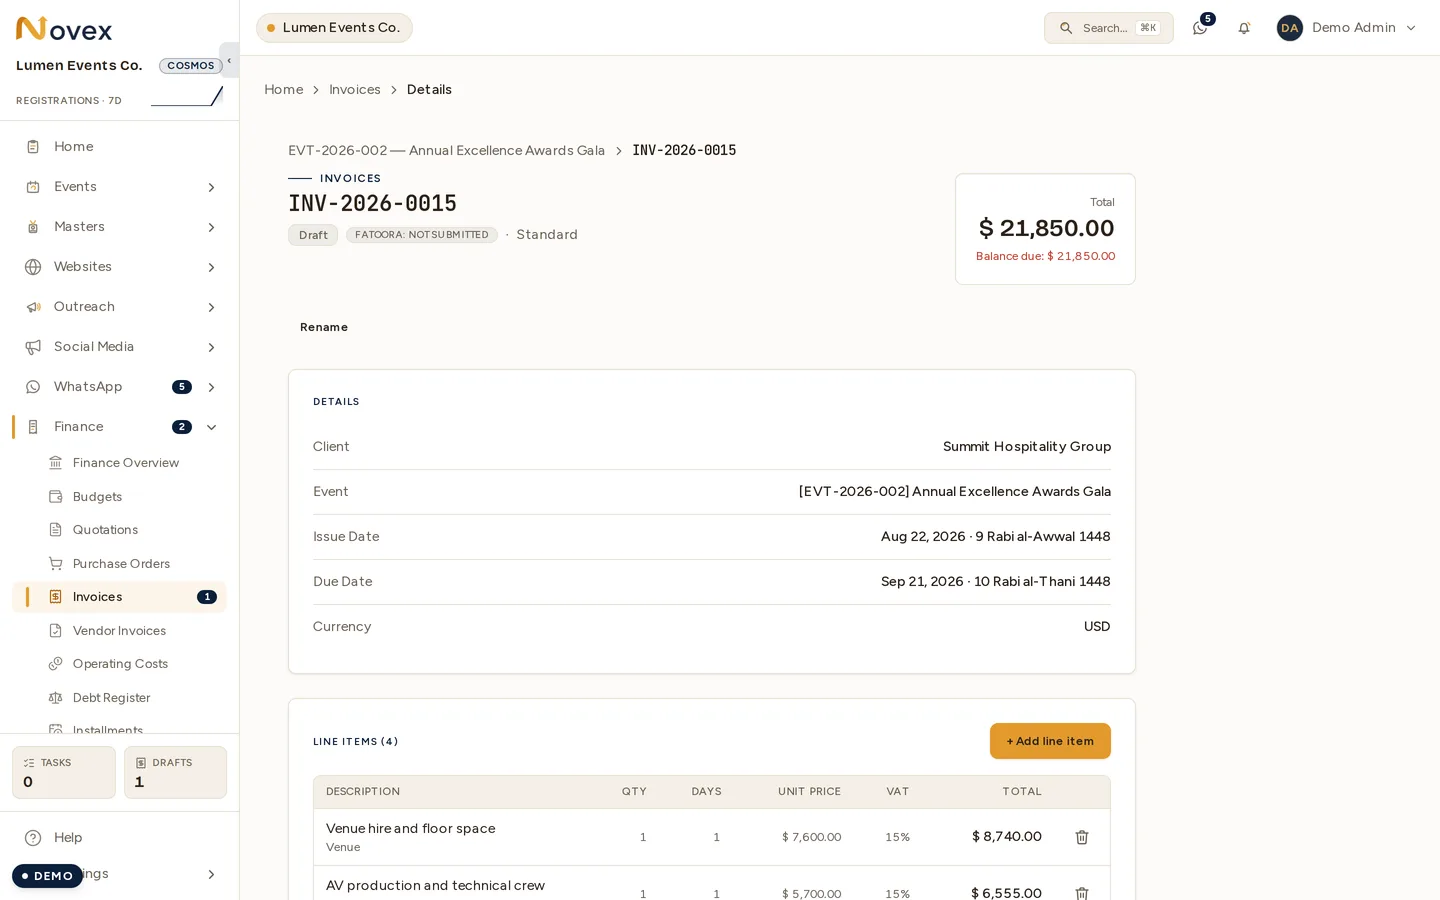Focus the Search field

pyautogui.click(x=1108, y=28)
